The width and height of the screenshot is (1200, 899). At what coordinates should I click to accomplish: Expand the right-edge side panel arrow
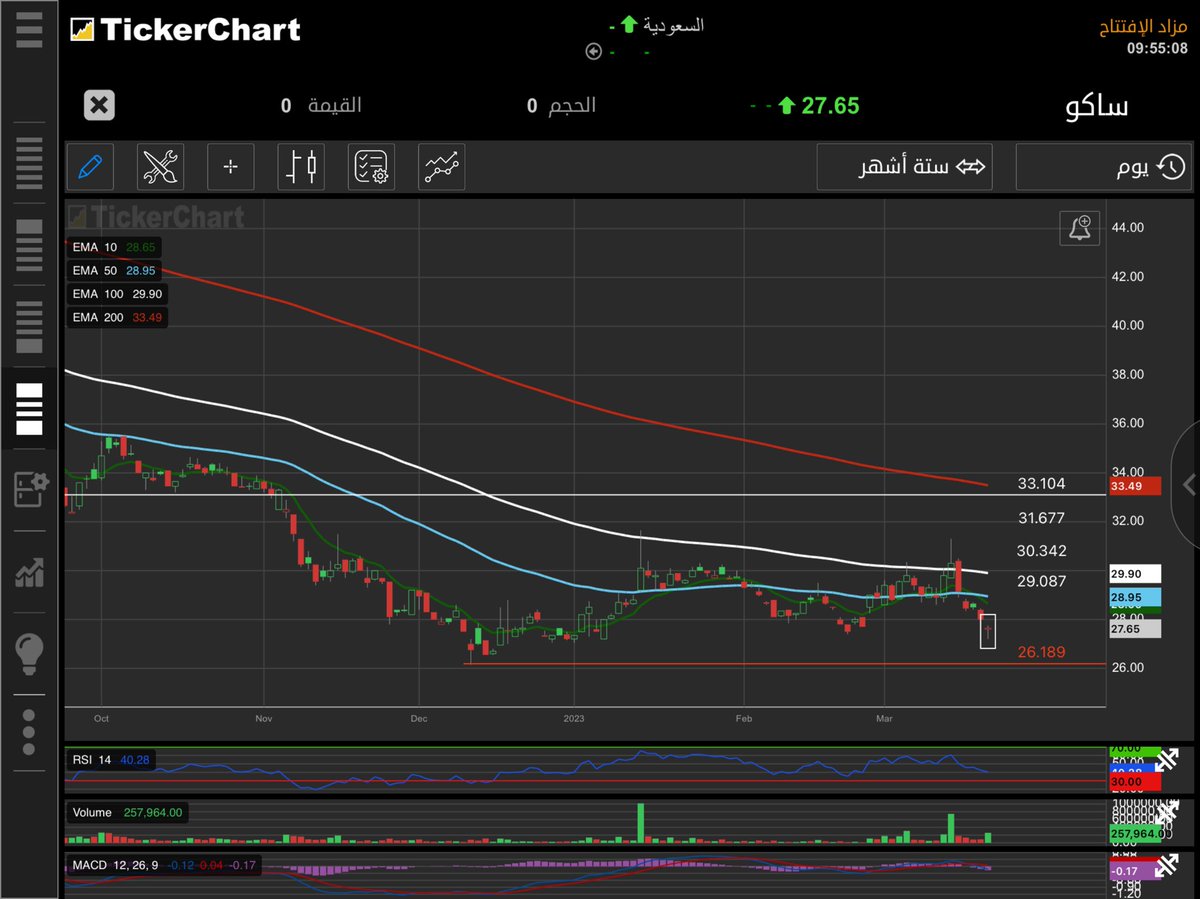click(x=1187, y=484)
